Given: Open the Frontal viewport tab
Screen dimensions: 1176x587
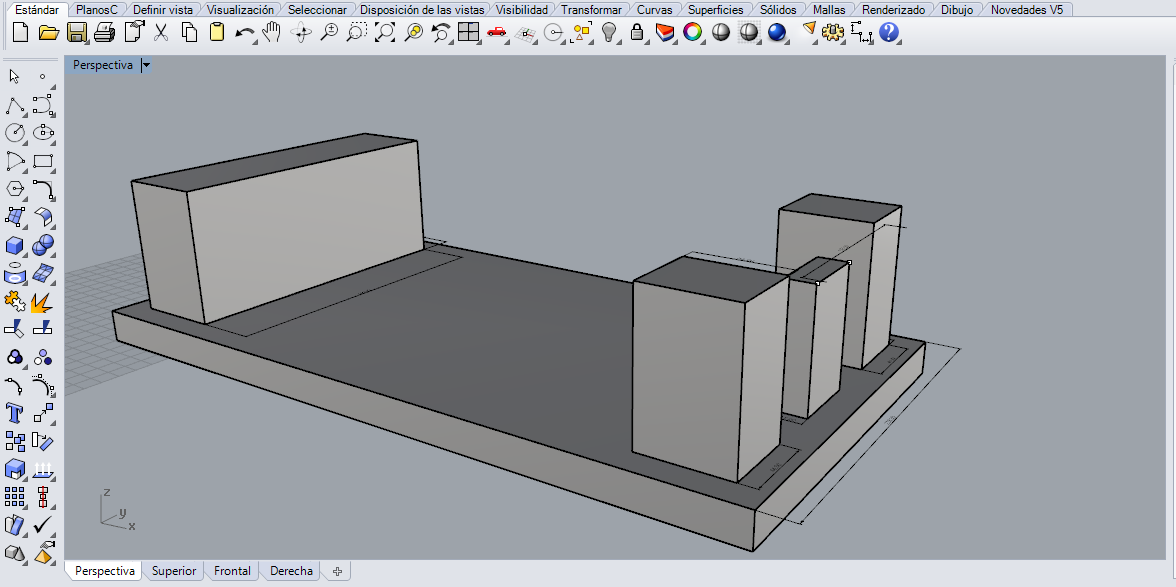Looking at the screenshot, I should pyautogui.click(x=232, y=571).
